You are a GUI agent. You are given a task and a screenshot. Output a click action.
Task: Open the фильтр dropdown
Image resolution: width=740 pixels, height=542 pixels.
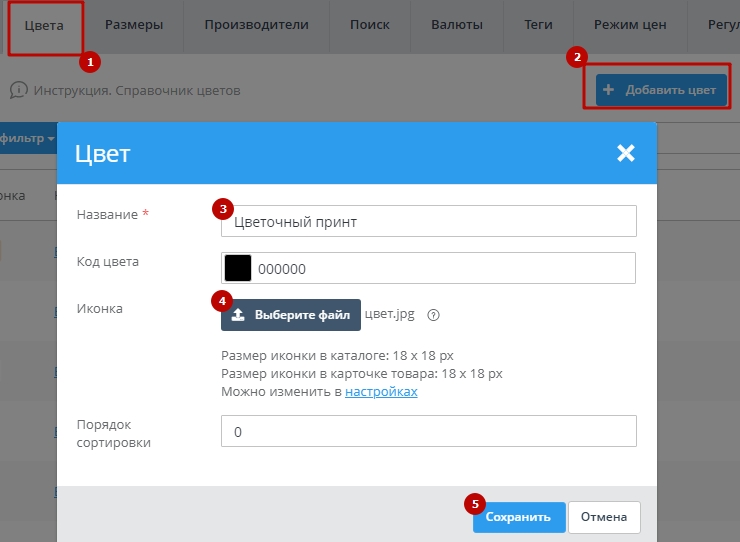pyautogui.click(x=27, y=138)
